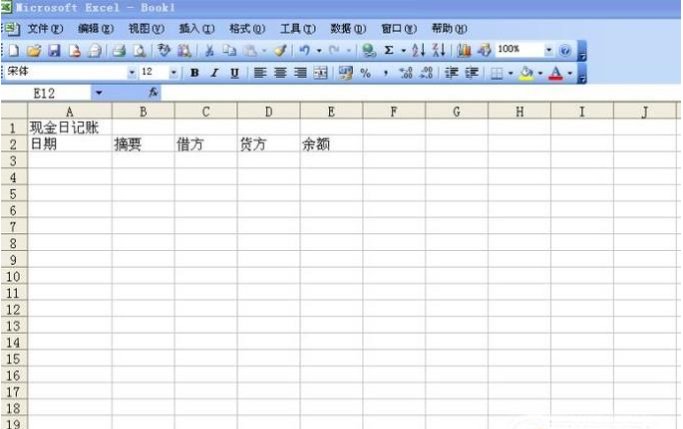
Task: Select cell containing 现金日记账
Action: click(x=70, y=128)
